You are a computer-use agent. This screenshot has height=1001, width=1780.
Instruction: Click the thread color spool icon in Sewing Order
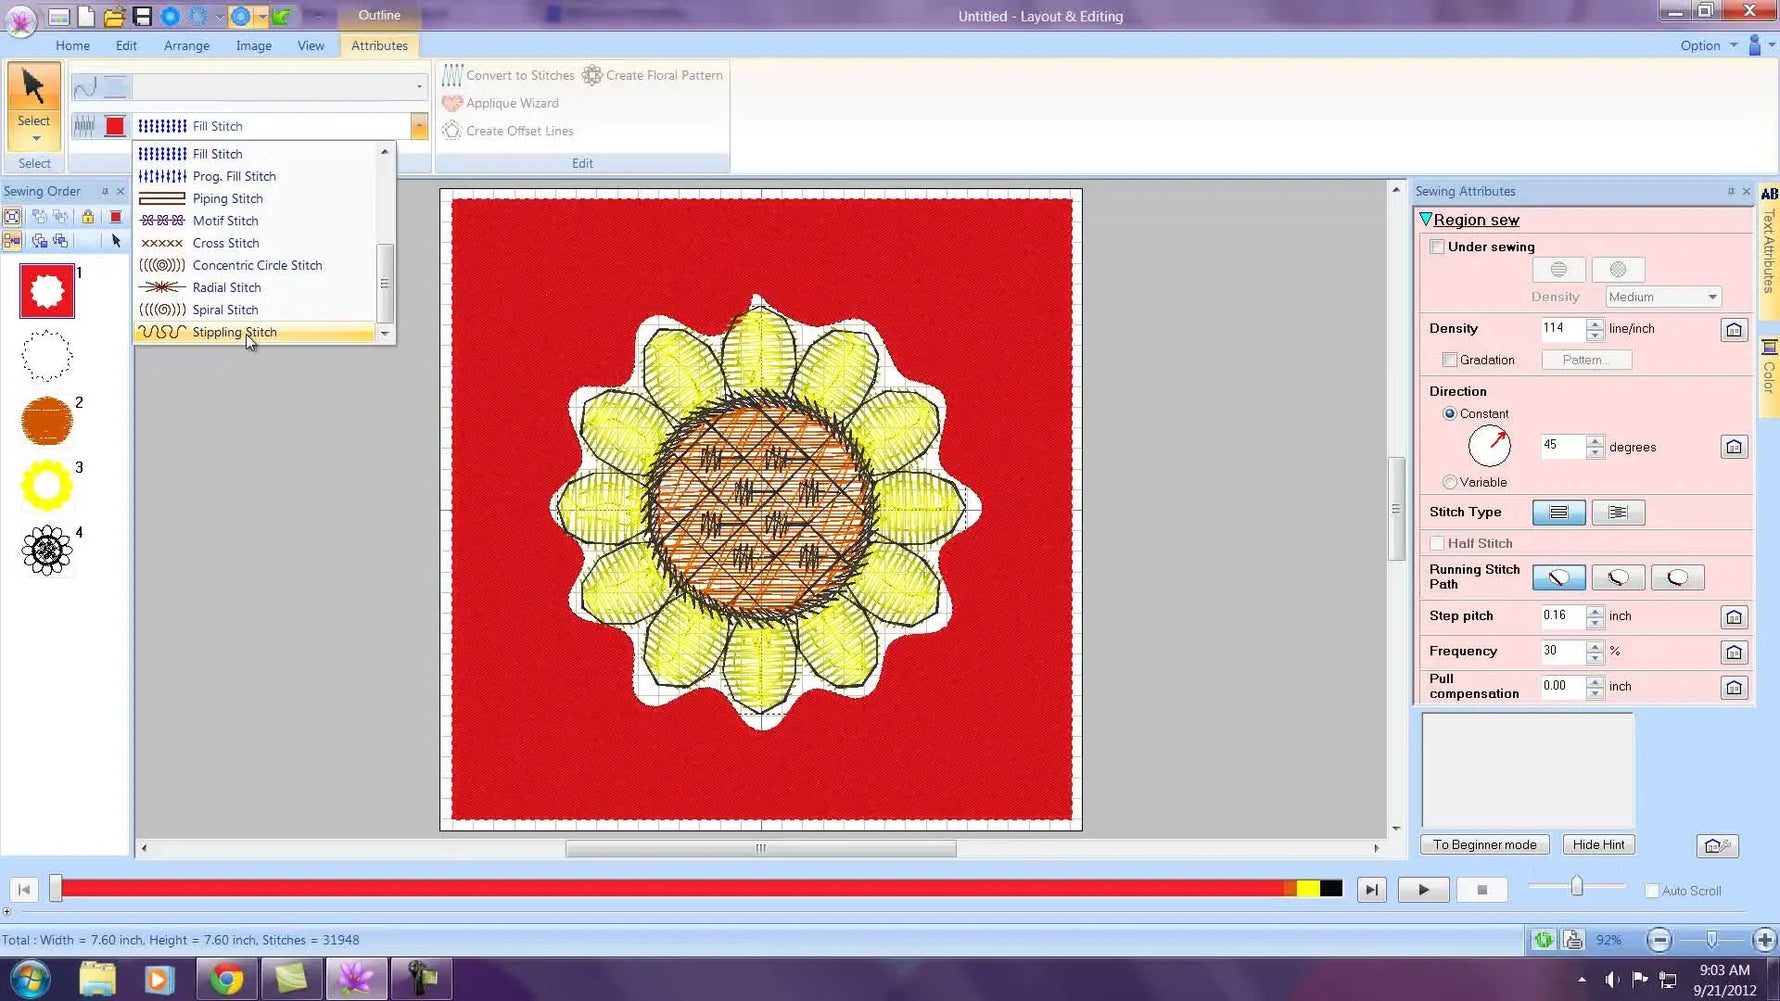(x=115, y=216)
